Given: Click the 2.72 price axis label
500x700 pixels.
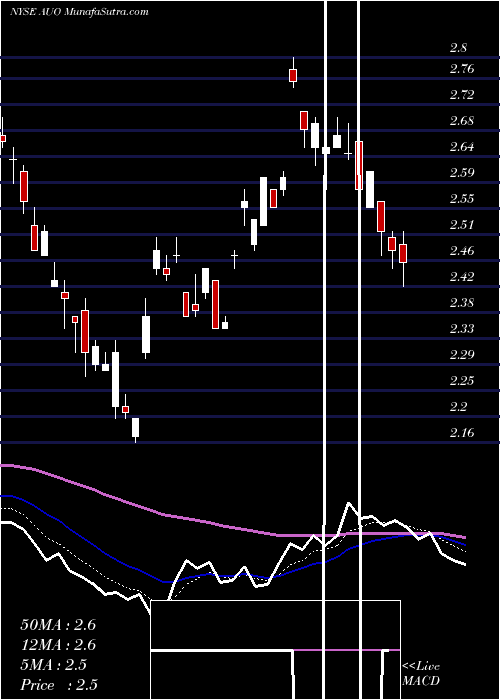Looking at the screenshot, I should click(462, 95).
